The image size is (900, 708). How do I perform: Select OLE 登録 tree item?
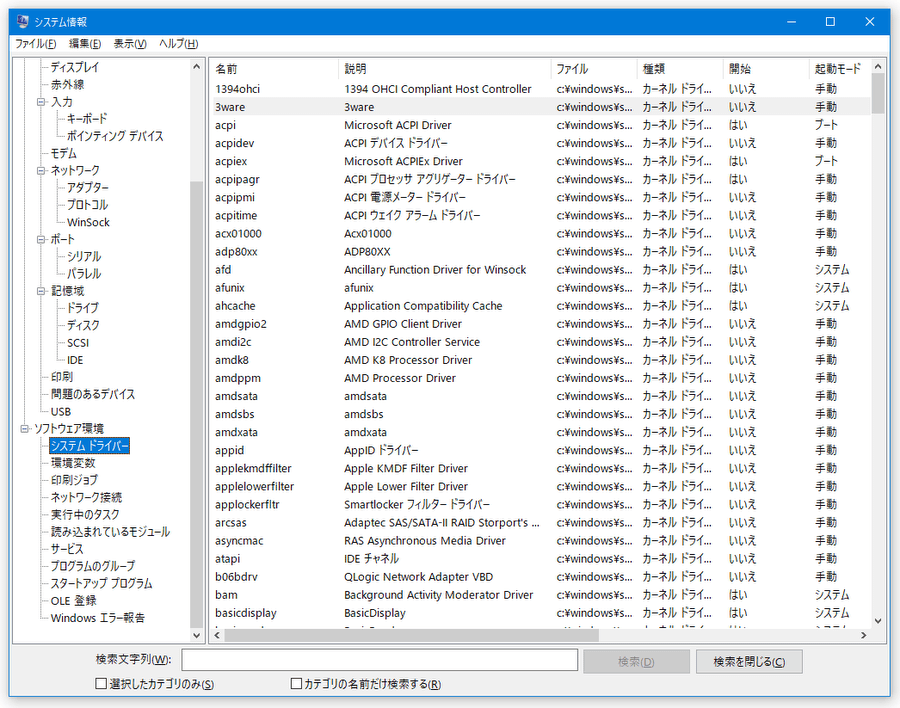(x=73, y=601)
